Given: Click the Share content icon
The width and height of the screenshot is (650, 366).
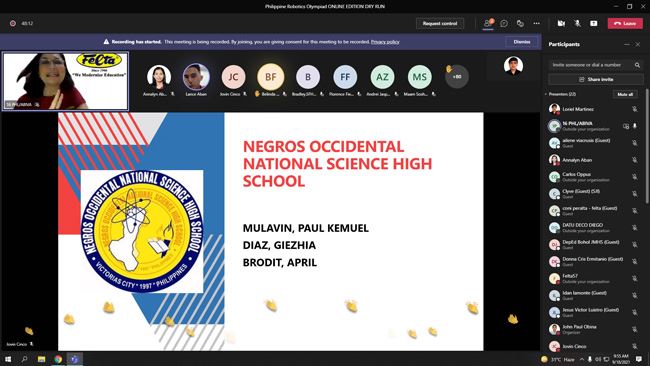Looking at the screenshot, I should [x=594, y=24].
